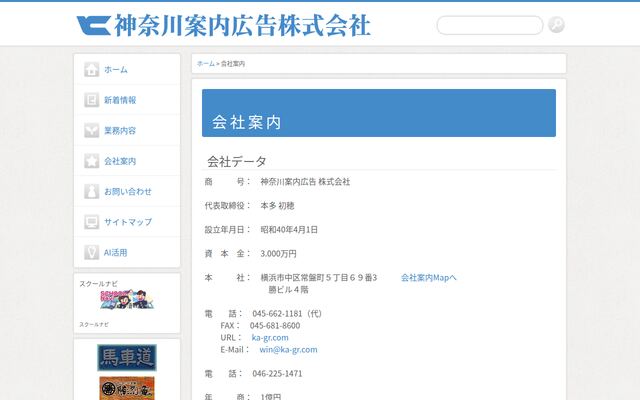Click the company logo mark in header

pyautogui.click(x=93, y=26)
